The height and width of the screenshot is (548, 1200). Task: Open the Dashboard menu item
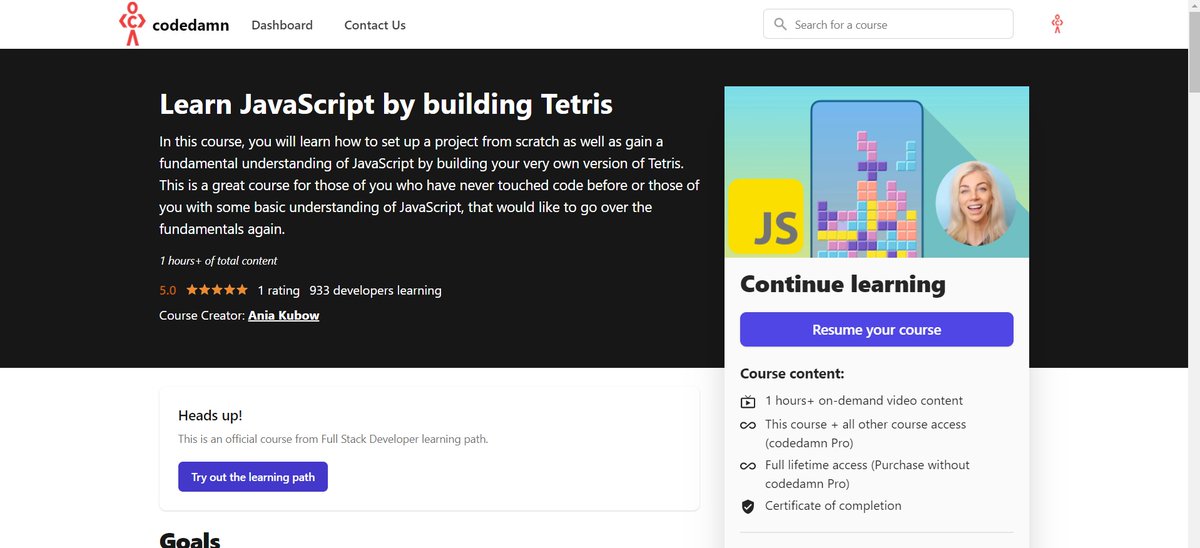click(x=282, y=25)
